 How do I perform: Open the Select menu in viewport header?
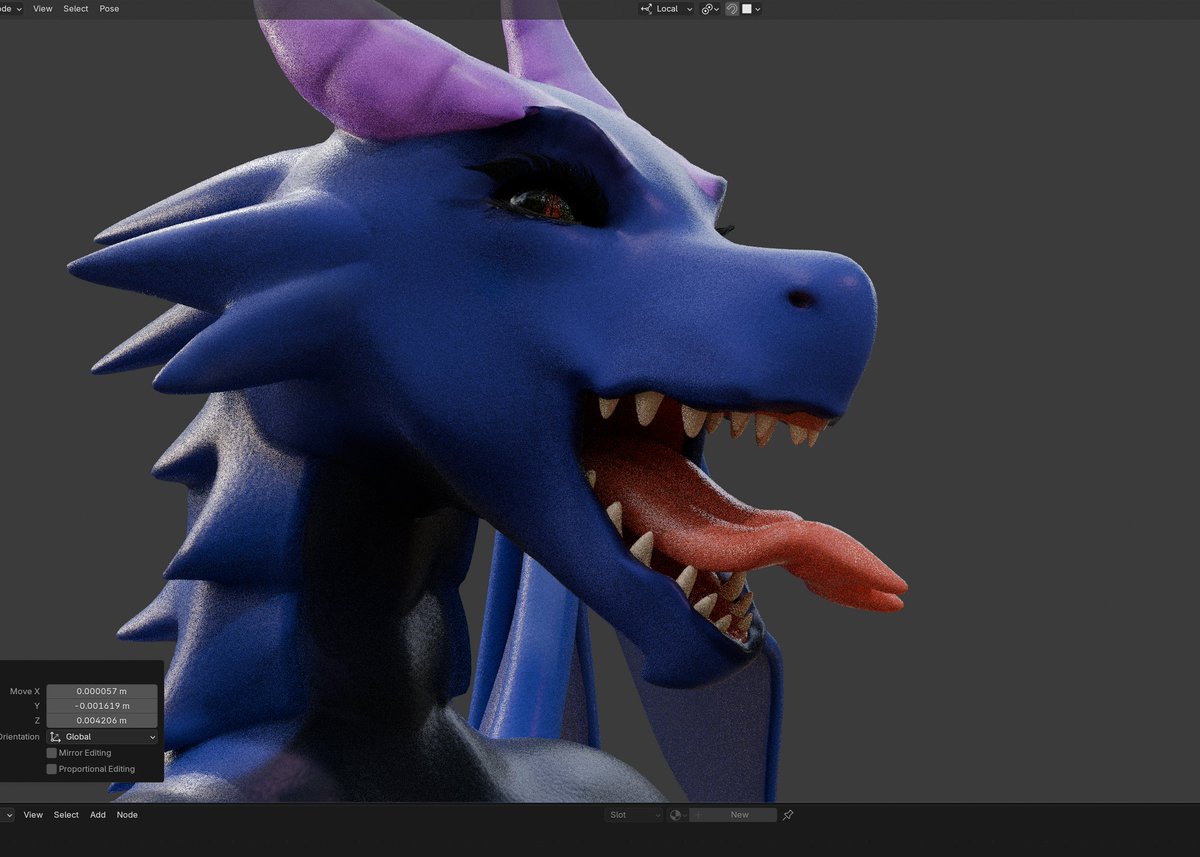76,8
